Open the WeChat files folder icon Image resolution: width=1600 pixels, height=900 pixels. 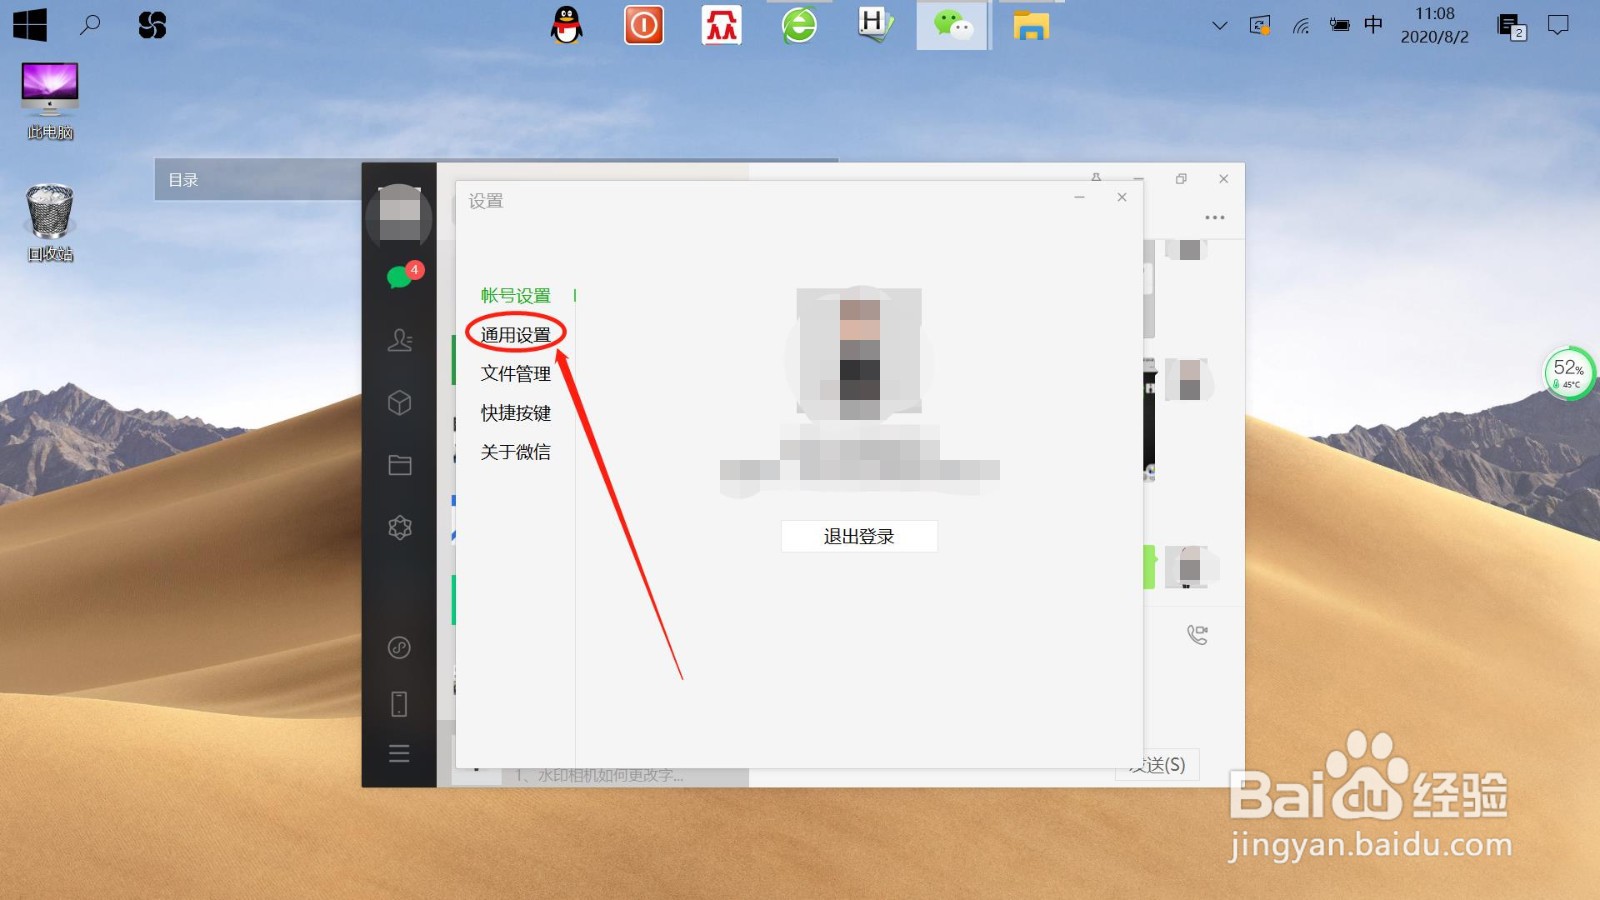[400, 465]
